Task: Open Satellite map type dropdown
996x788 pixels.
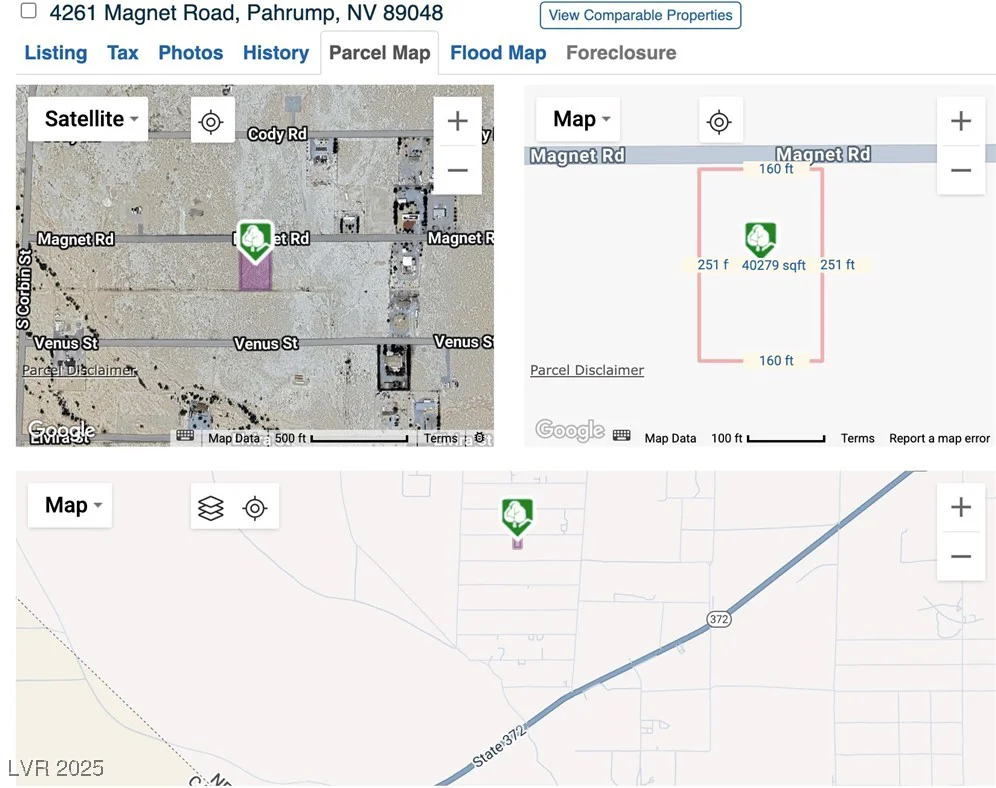Action: [88, 119]
